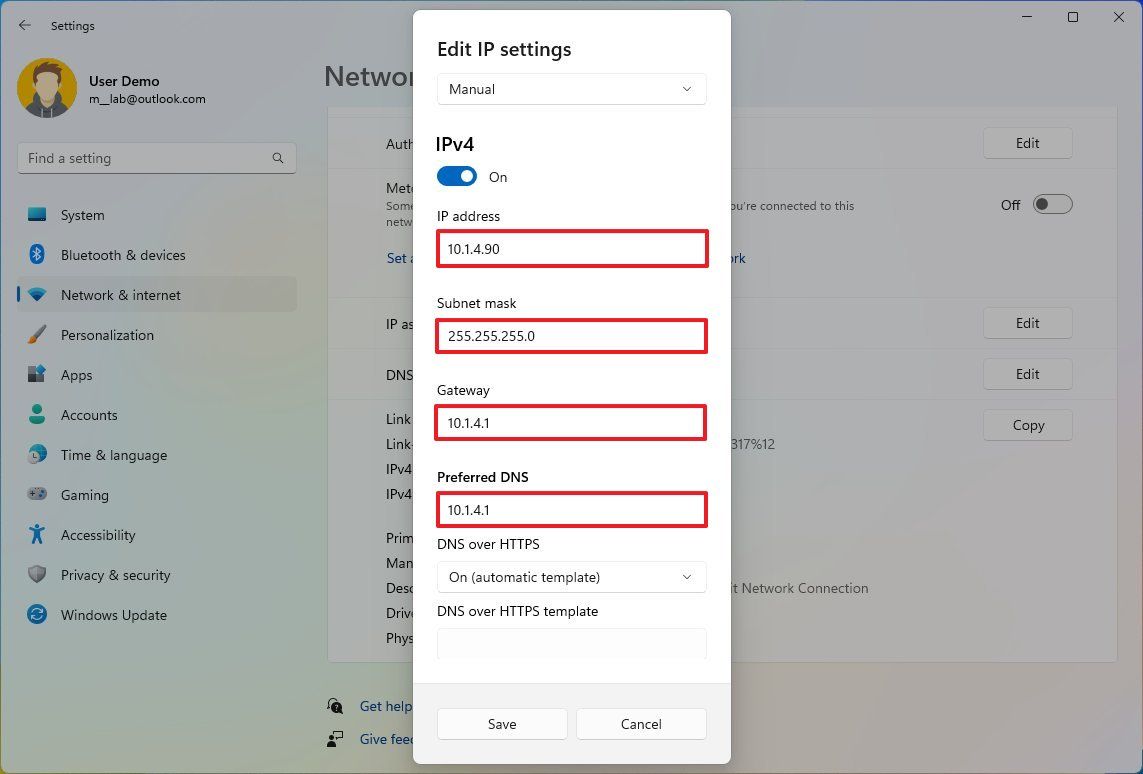
Task: Select the Personalization paintbrush icon
Action: click(37, 335)
